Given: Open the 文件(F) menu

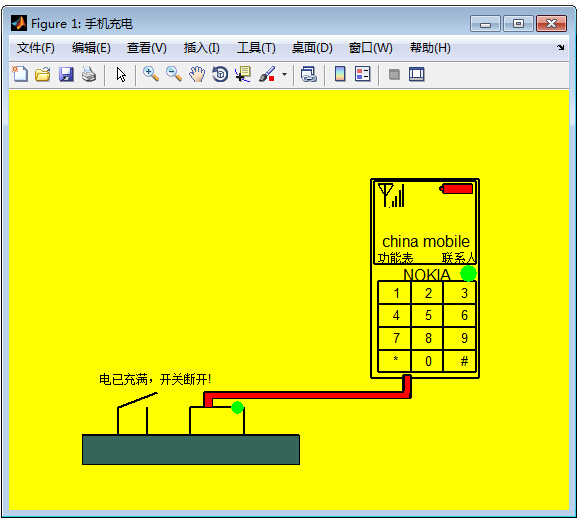Looking at the screenshot, I should pyautogui.click(x=36, y=48).
